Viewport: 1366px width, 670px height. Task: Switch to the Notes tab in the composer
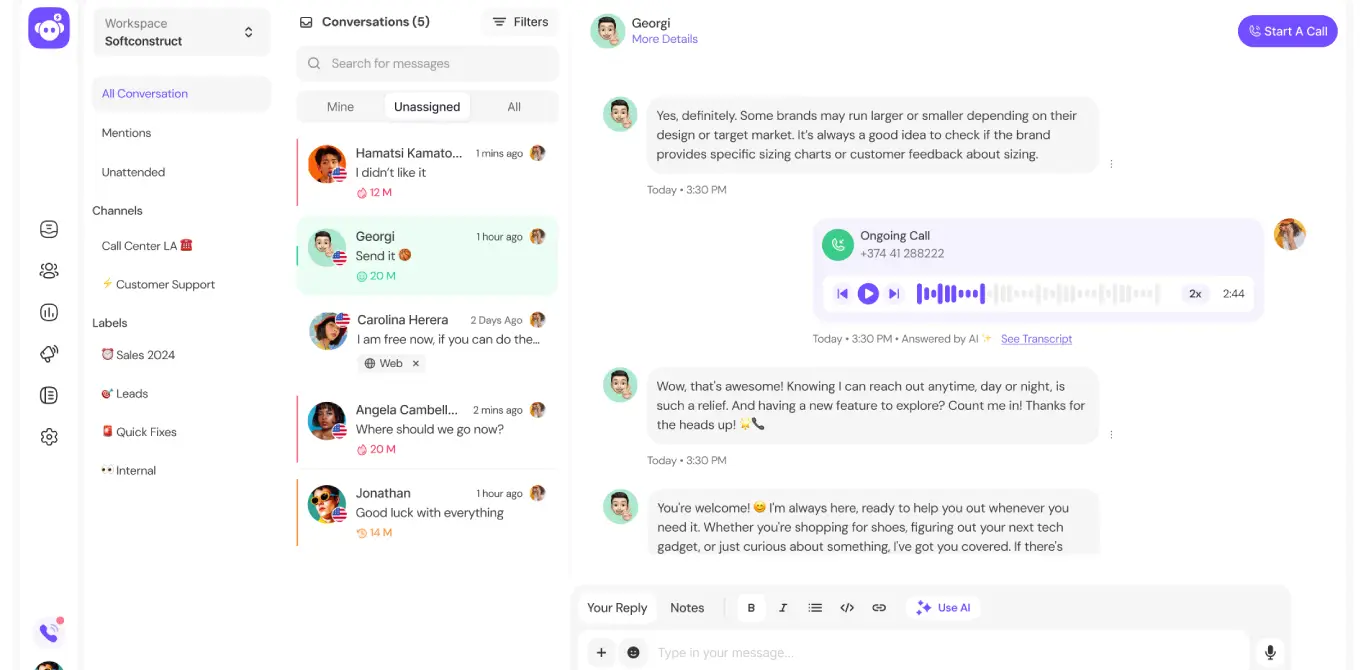687,607
